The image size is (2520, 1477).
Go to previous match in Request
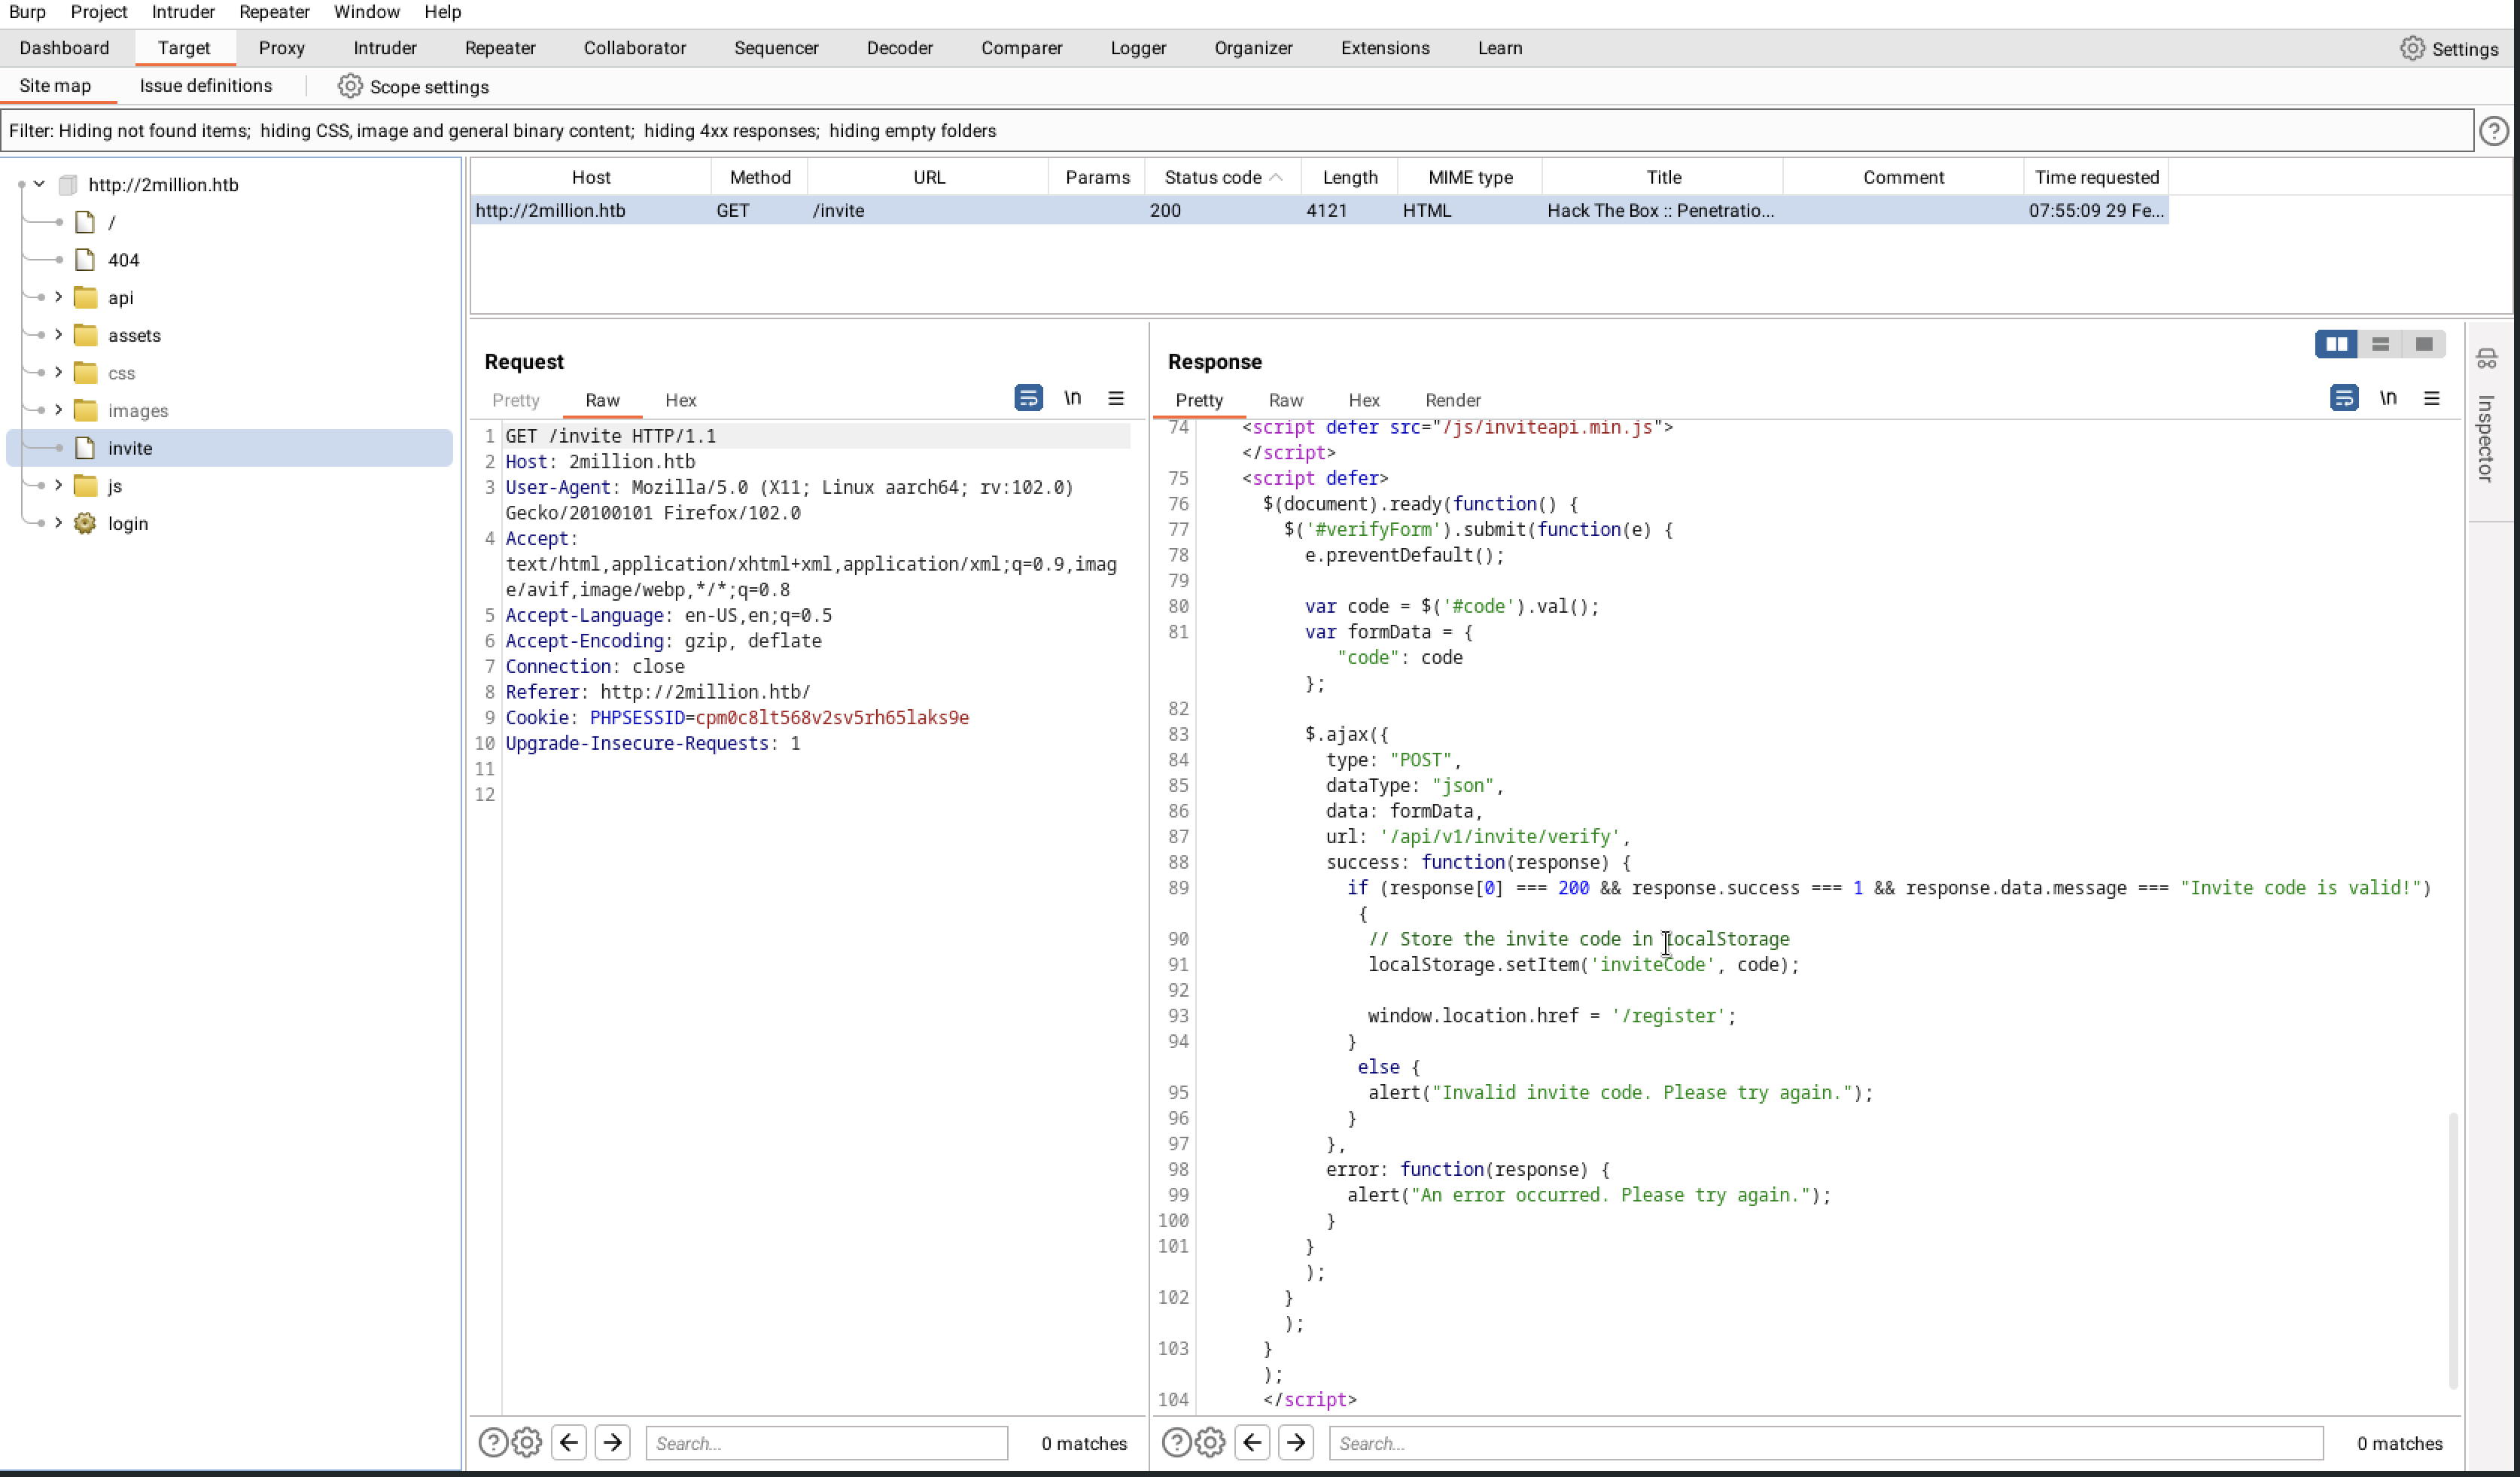569,1443
